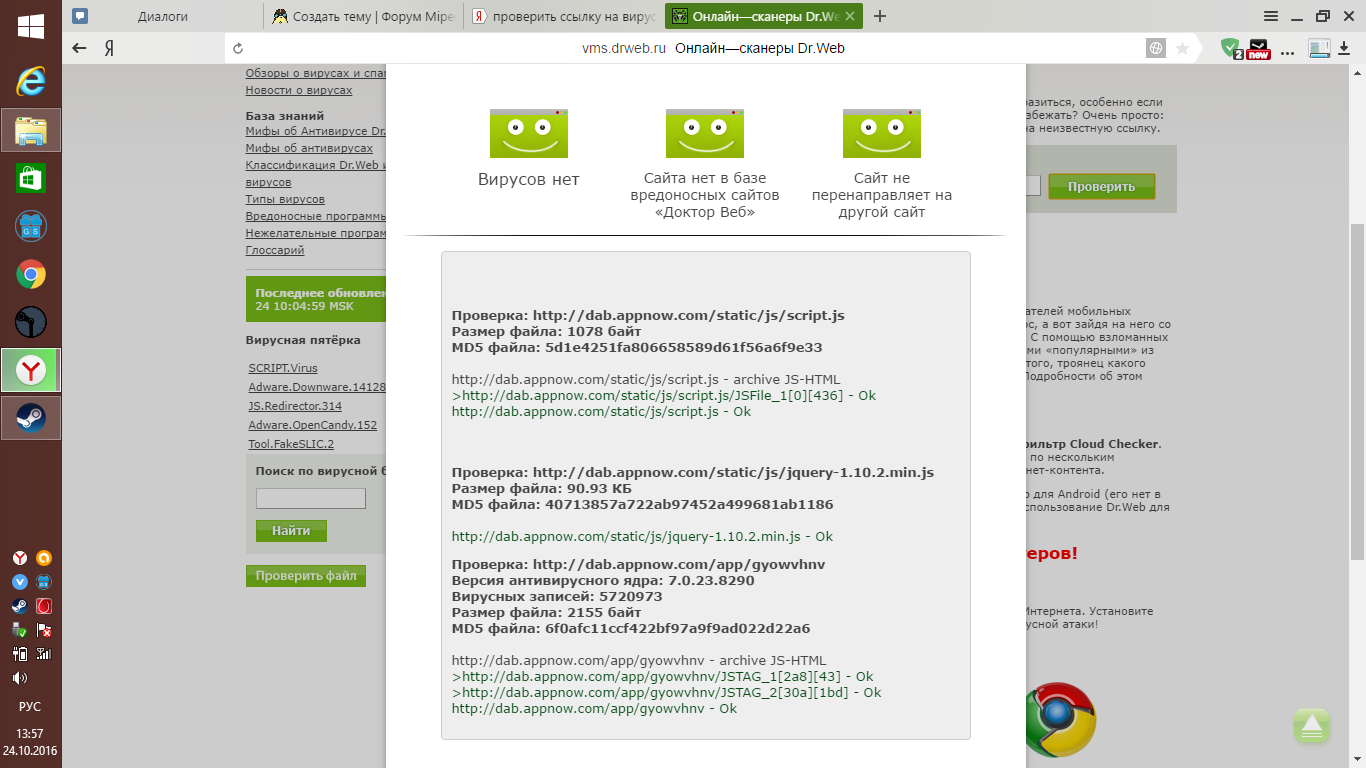Open the volume speaker tray icon
This screenshot has width=1366, height=768.
(x=19, y=678)
